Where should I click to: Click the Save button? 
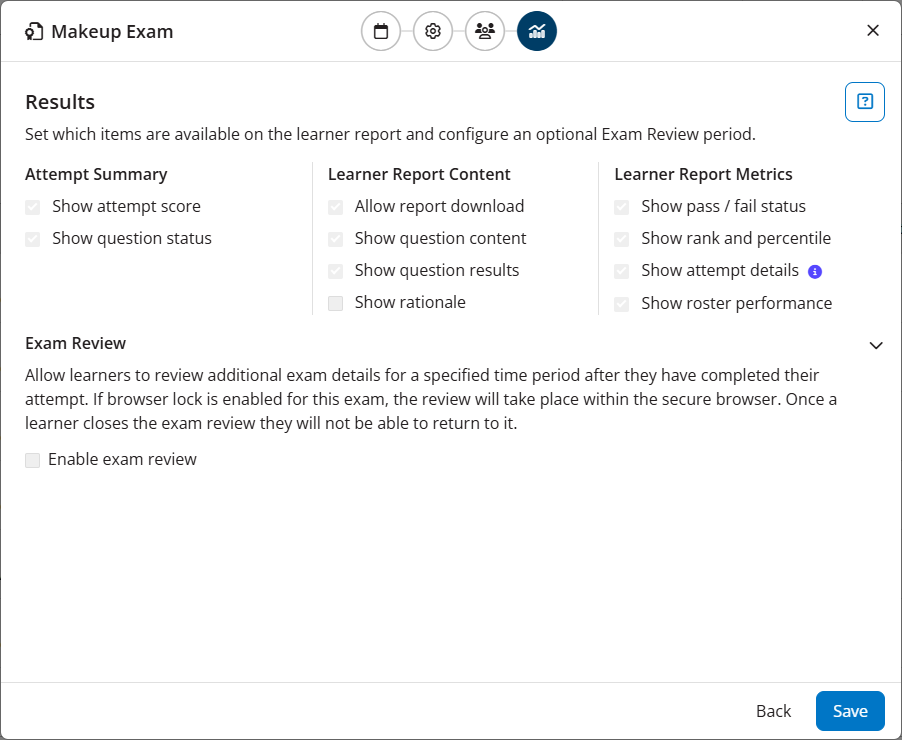850,711
